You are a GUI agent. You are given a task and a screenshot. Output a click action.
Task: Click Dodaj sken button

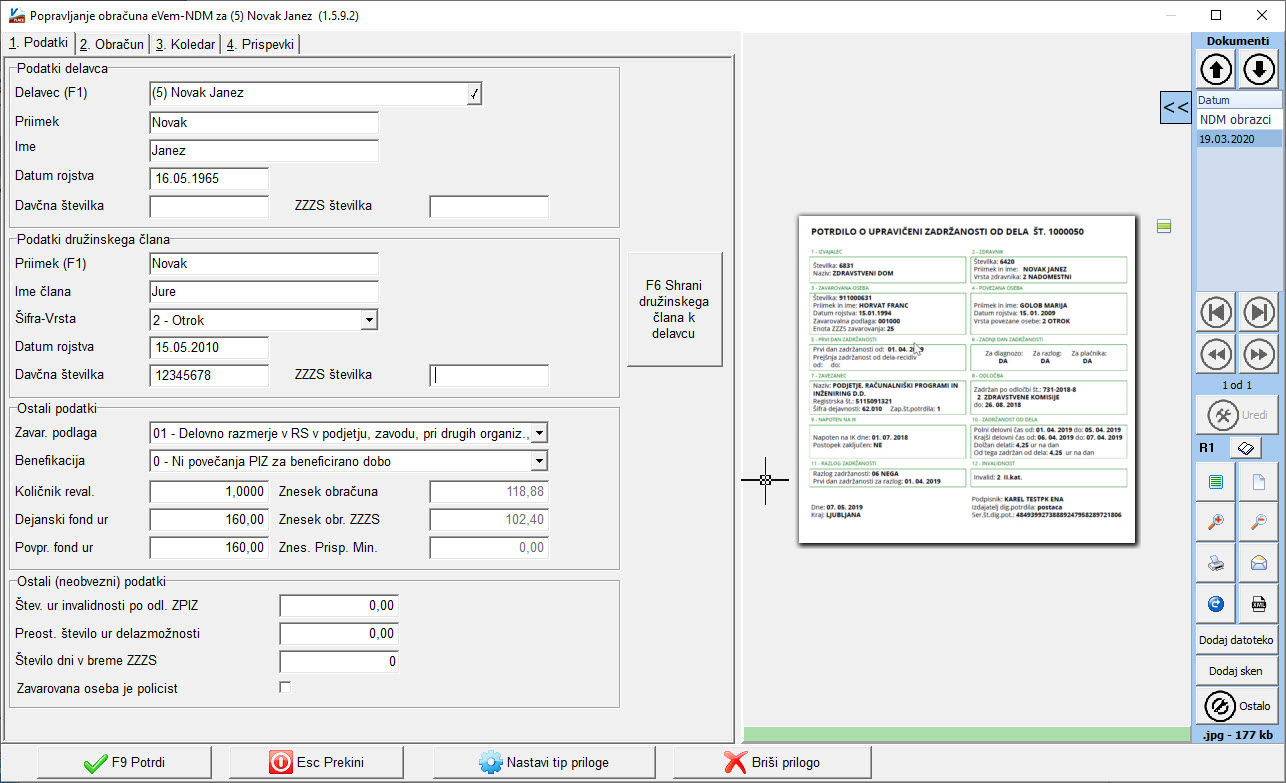point(1238,671)
